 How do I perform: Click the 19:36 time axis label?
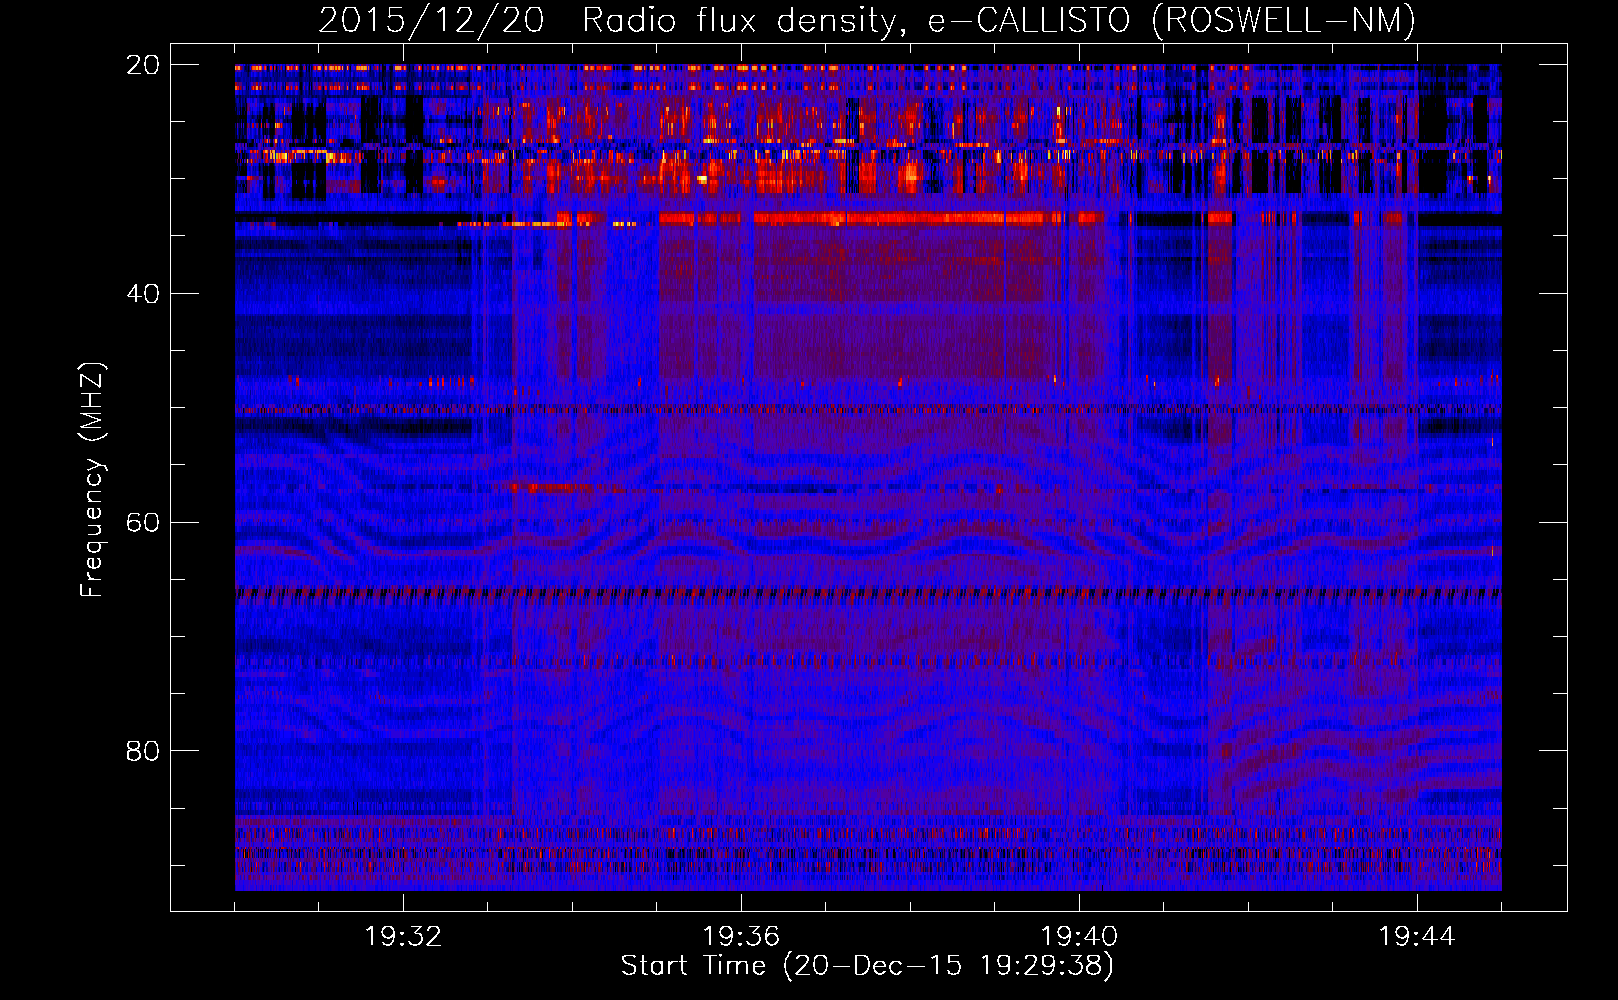pyautogui.click(x=741, y=937)
